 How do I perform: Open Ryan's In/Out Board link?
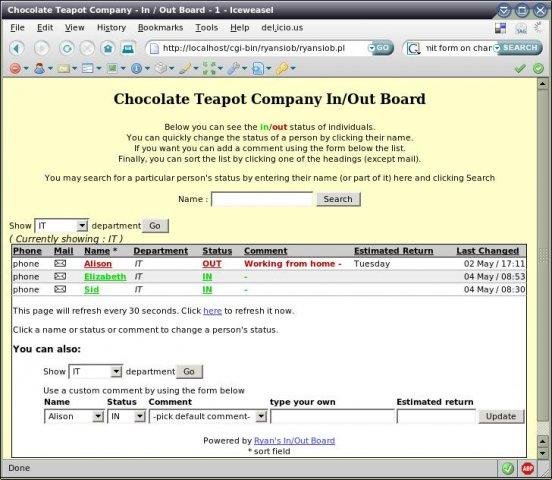point(294,441)
